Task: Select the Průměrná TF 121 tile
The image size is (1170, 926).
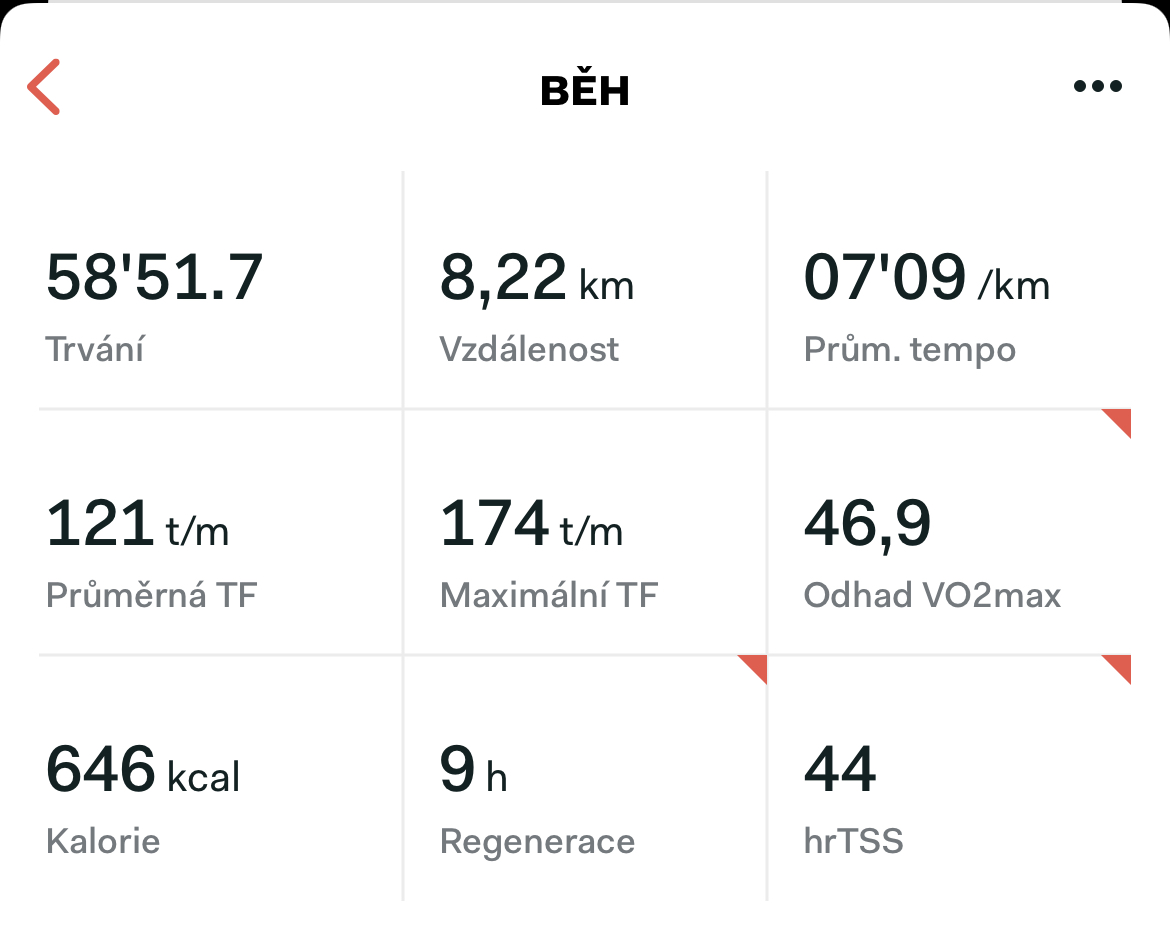Action: tap(220, 533)
